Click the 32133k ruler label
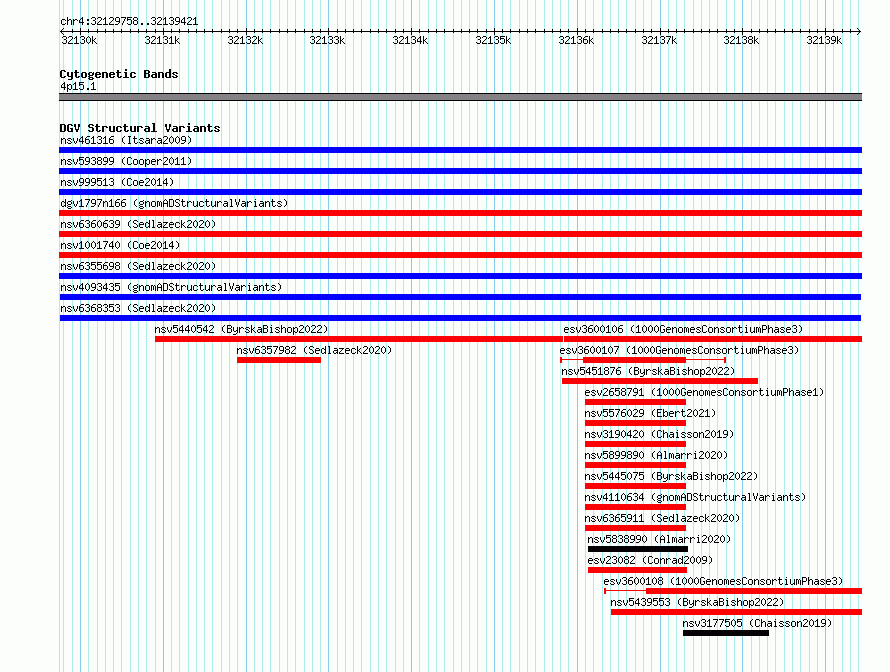Viewport: 890px width, 672px height. click(x=327, y=40)
